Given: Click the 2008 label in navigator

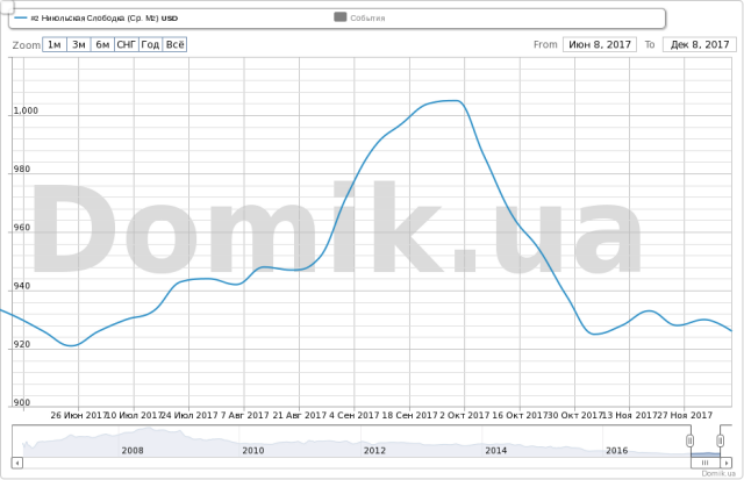Looking at the screenshot, I should (132, 450).
